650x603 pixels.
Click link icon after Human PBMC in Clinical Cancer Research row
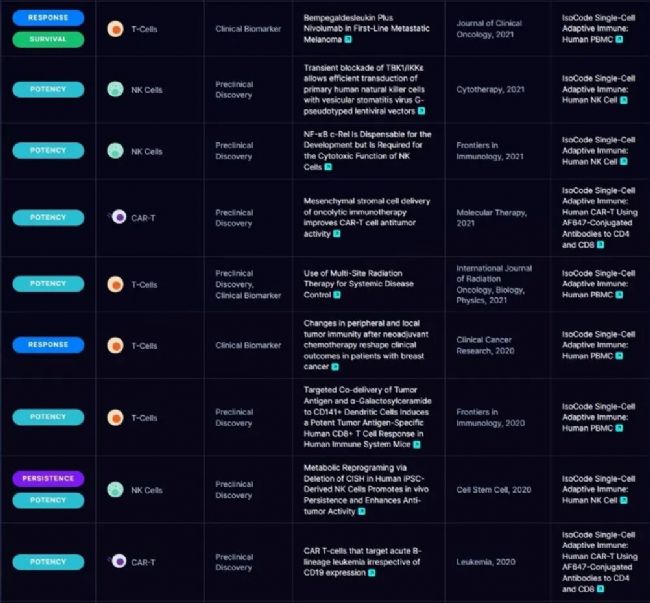tap(620, 356)
